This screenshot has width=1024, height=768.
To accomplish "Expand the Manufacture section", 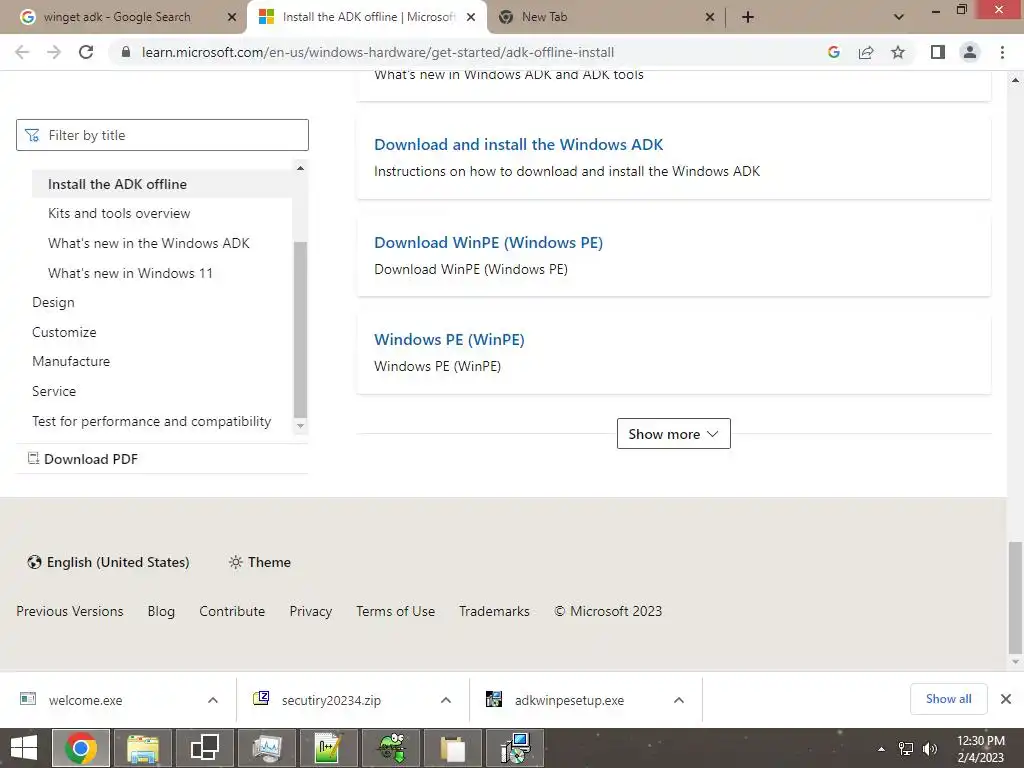I will (x=71, y=362).
